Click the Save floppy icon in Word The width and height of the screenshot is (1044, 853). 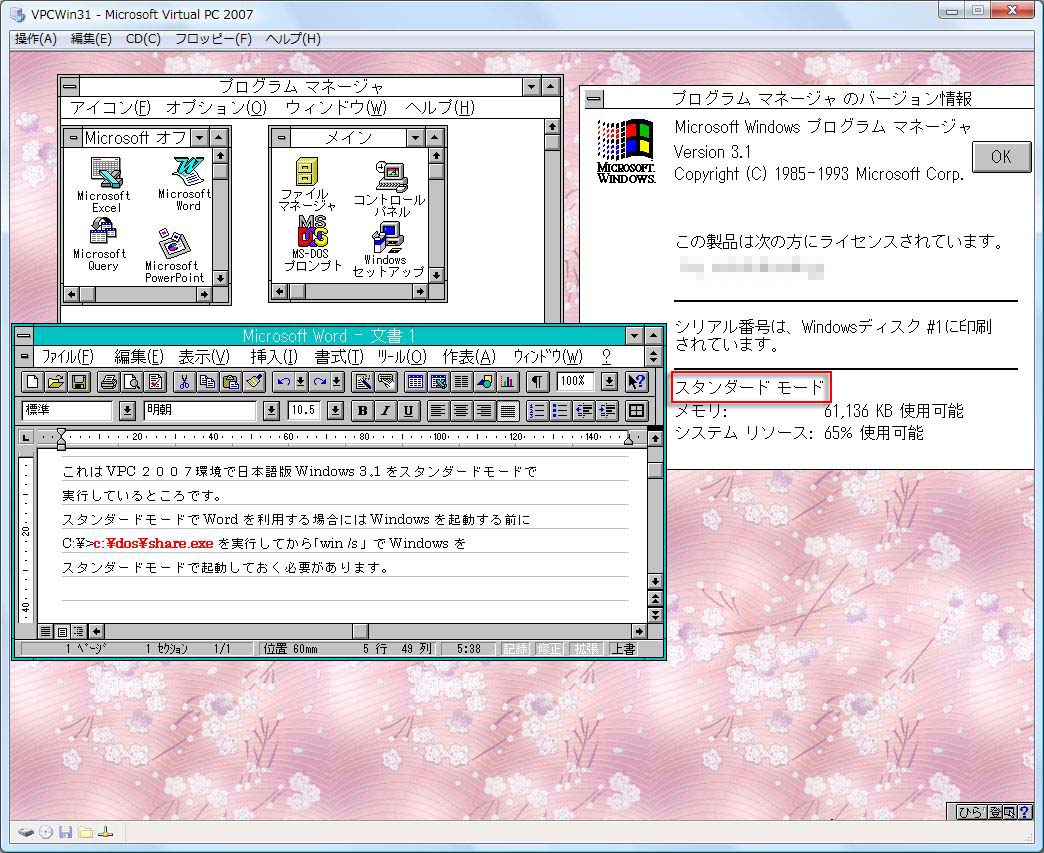point(79,382)
